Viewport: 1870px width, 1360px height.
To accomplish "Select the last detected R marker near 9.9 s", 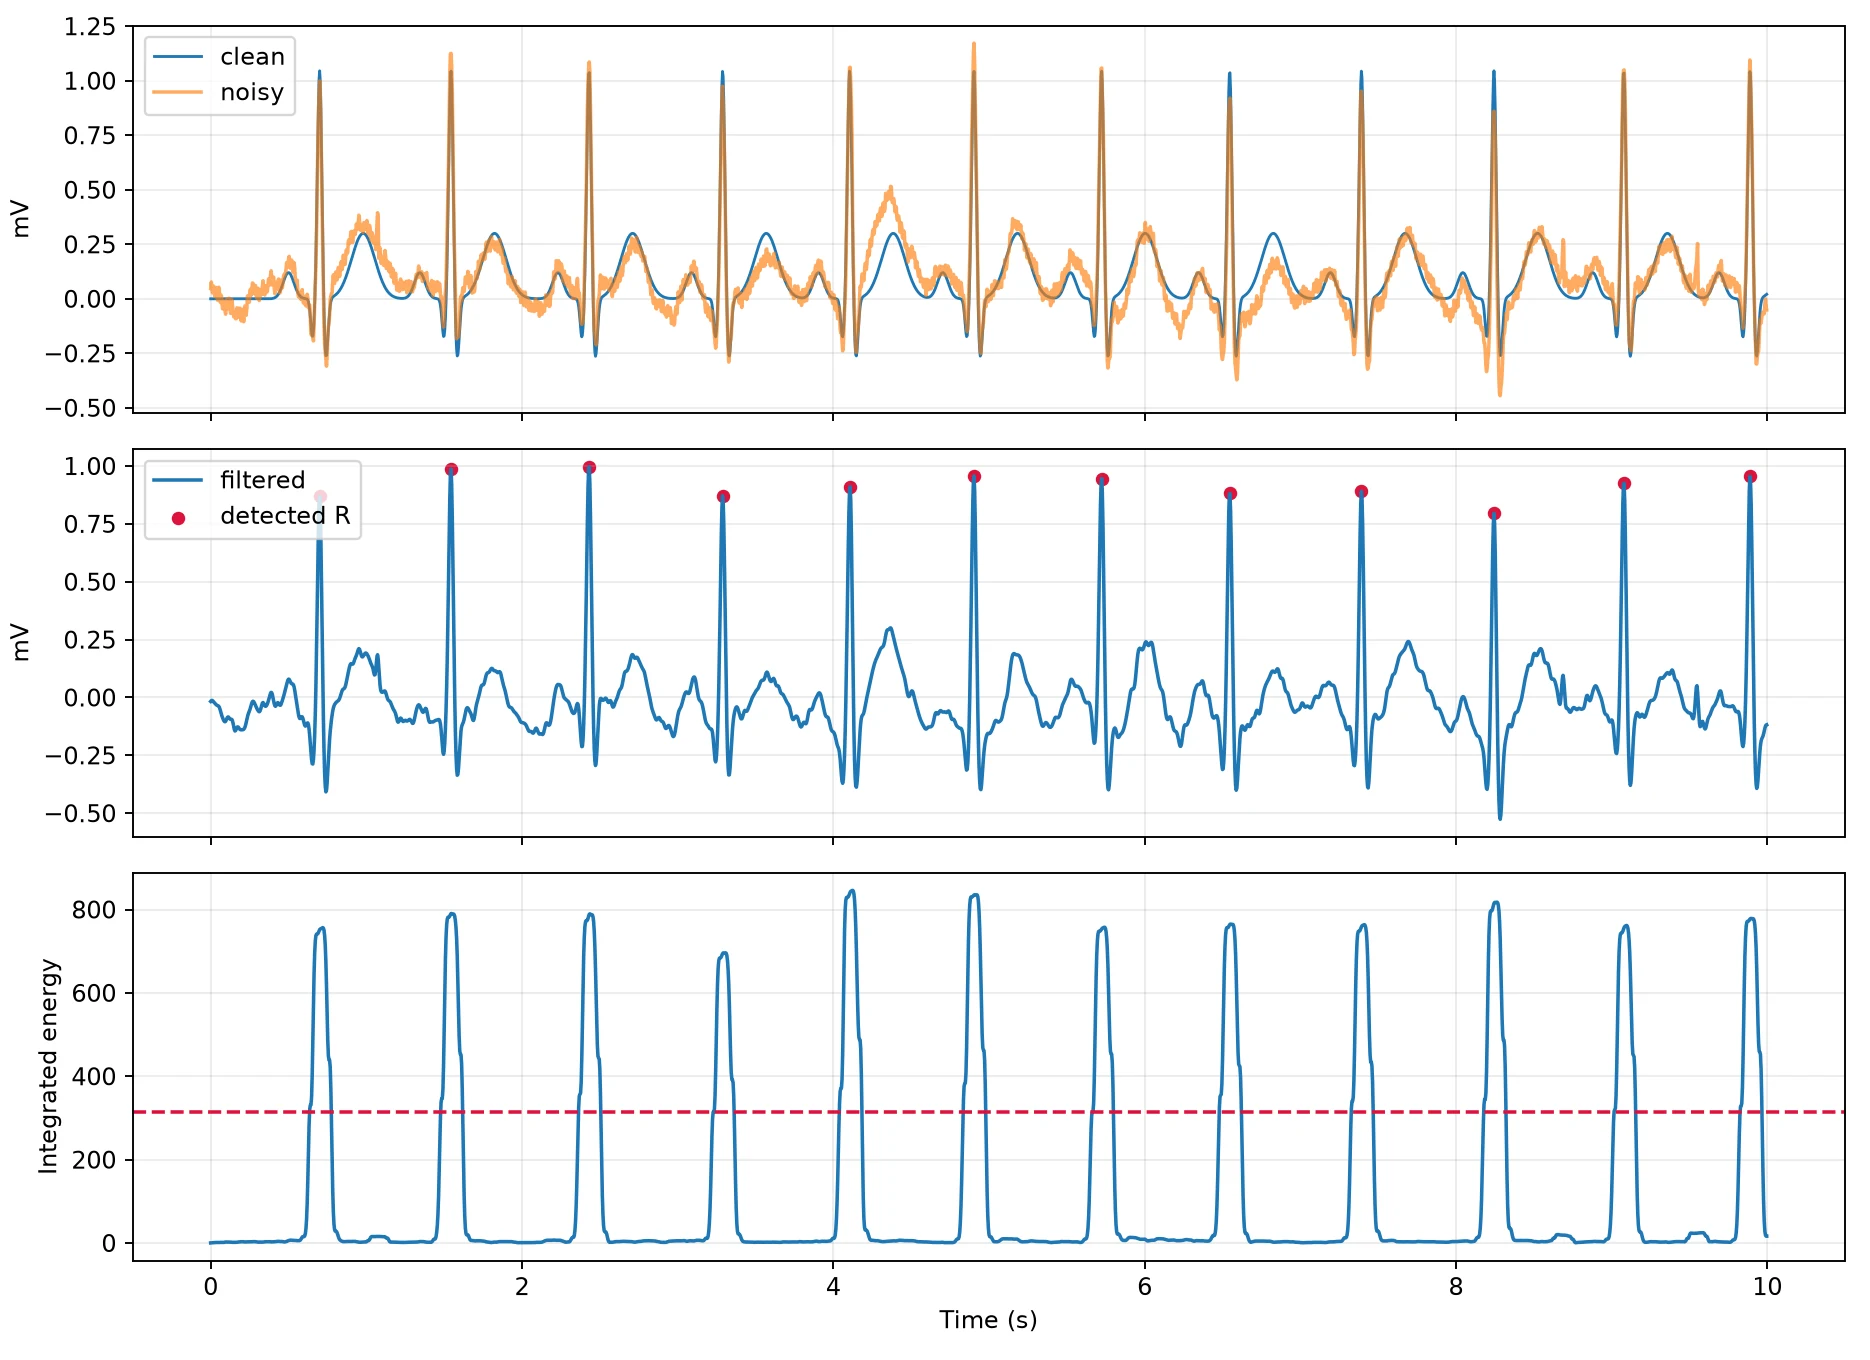I will point(1750,476).
